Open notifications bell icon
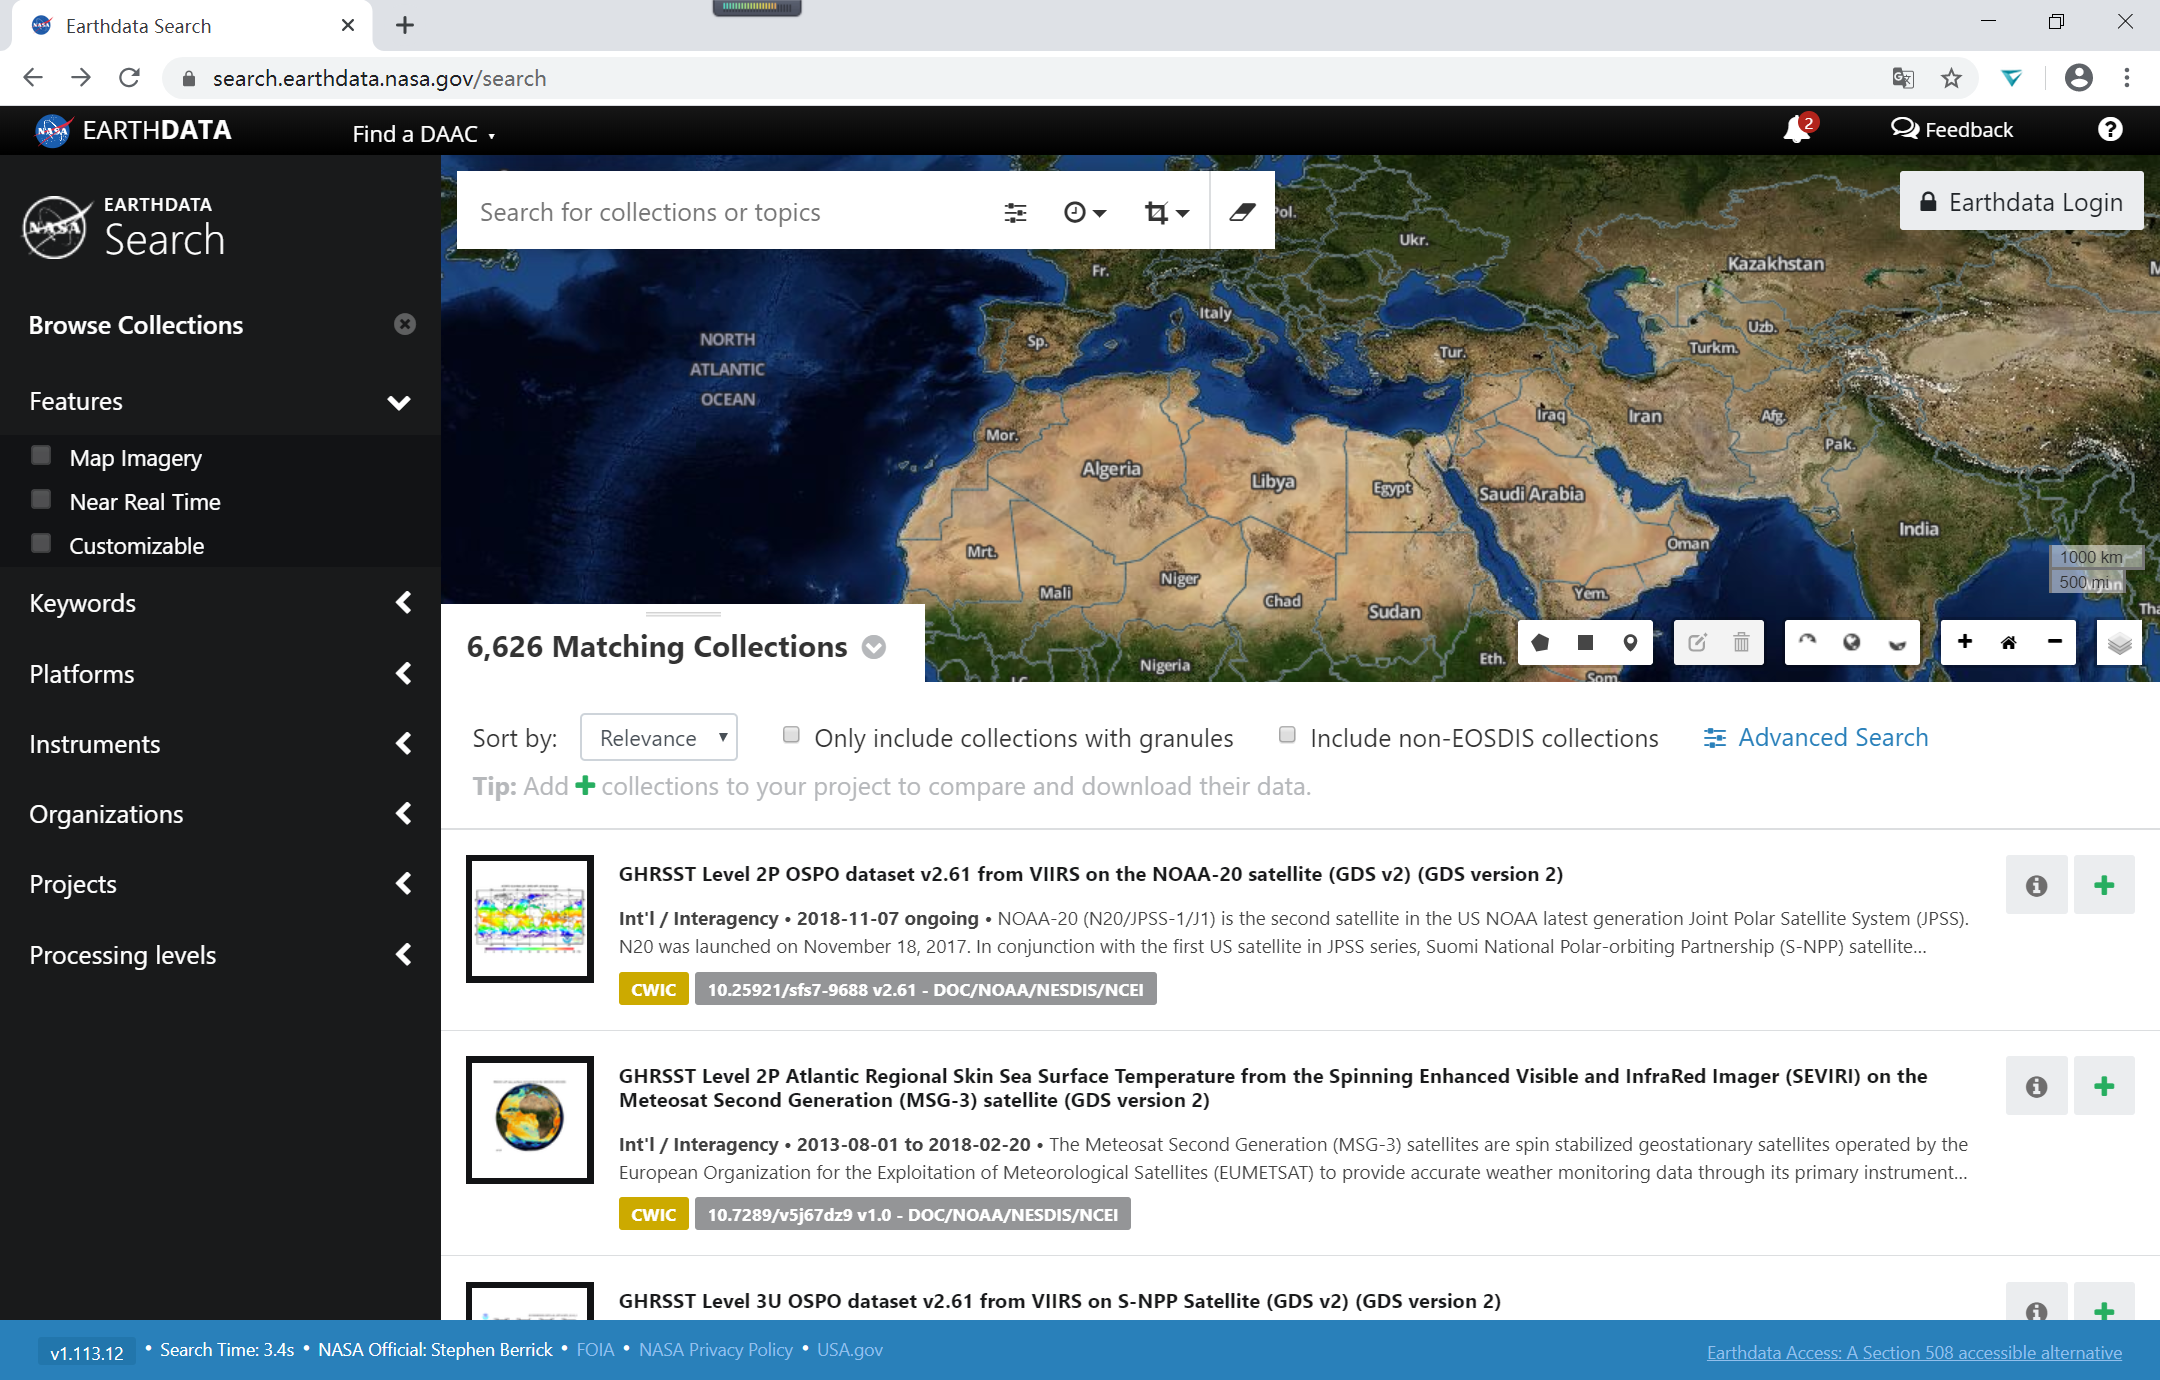Screen dimensions: 2160x1380 [x=1798, y=130]
